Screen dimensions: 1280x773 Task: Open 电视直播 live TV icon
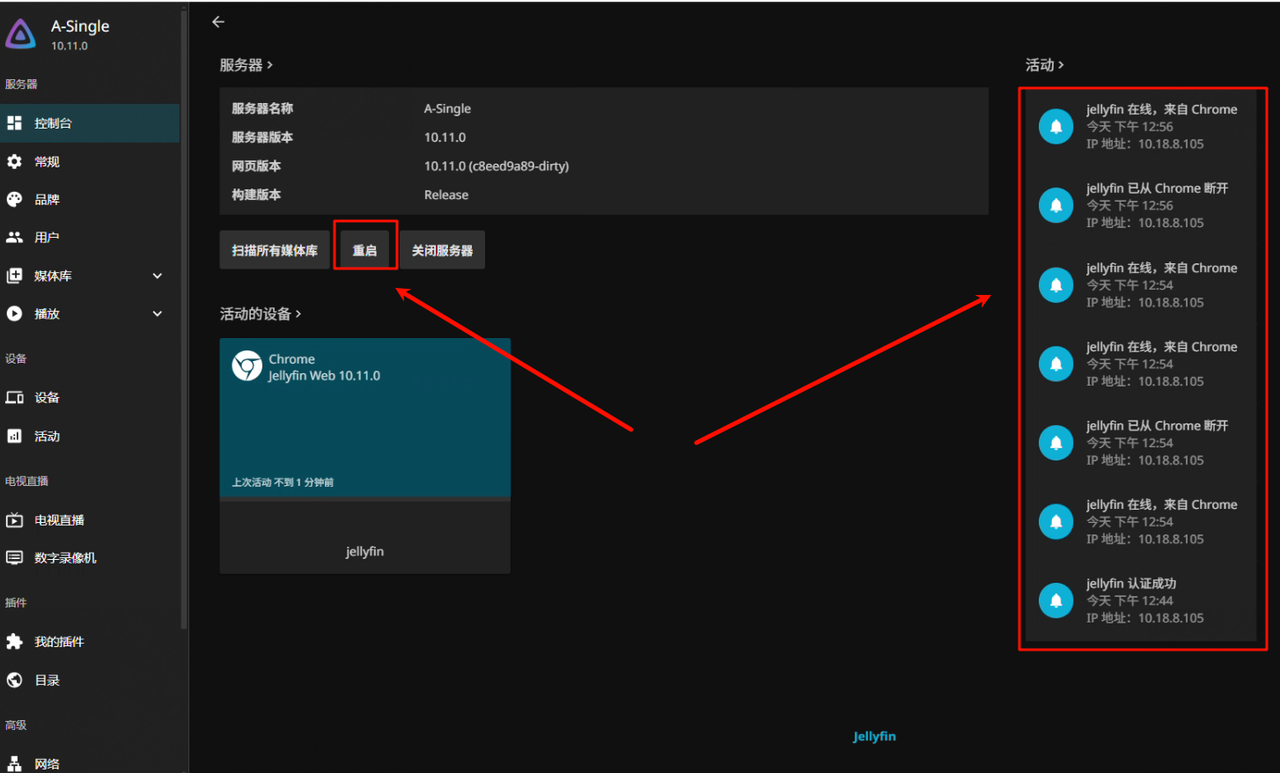[x=14, y=520]
